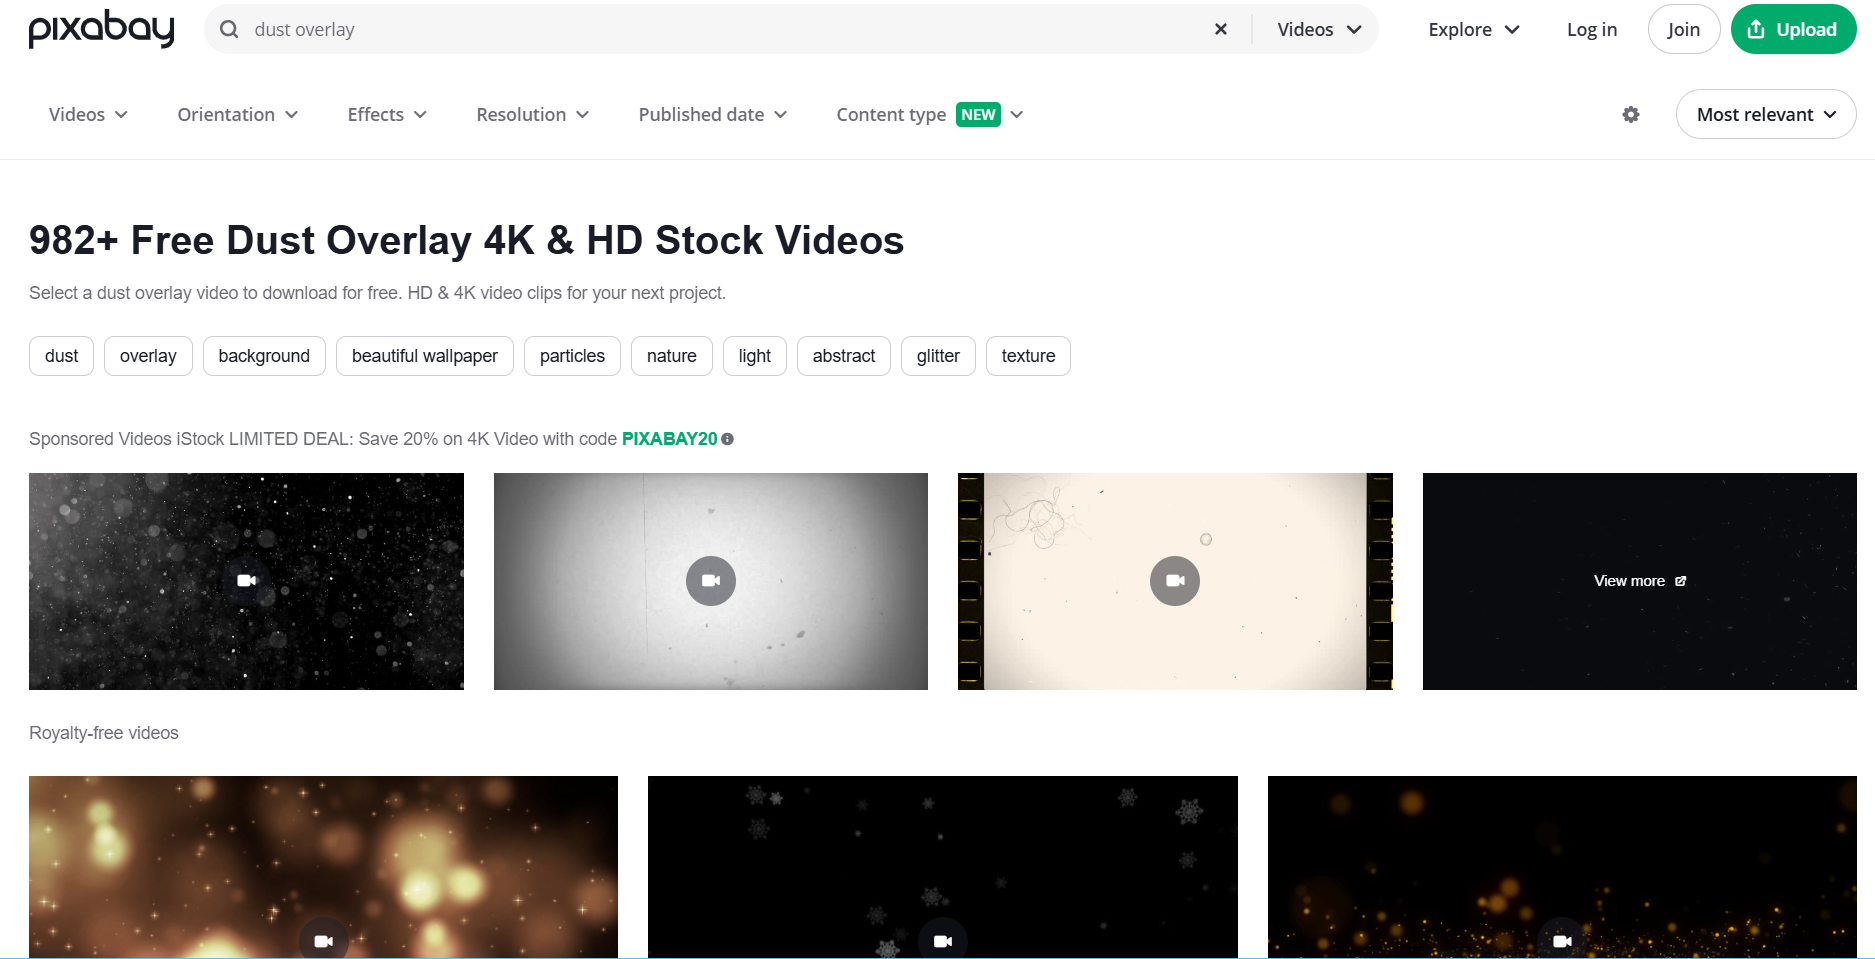The image size is (1875, 959).
Task: Open the Effects filter dropdown
Action: point(386,114)
